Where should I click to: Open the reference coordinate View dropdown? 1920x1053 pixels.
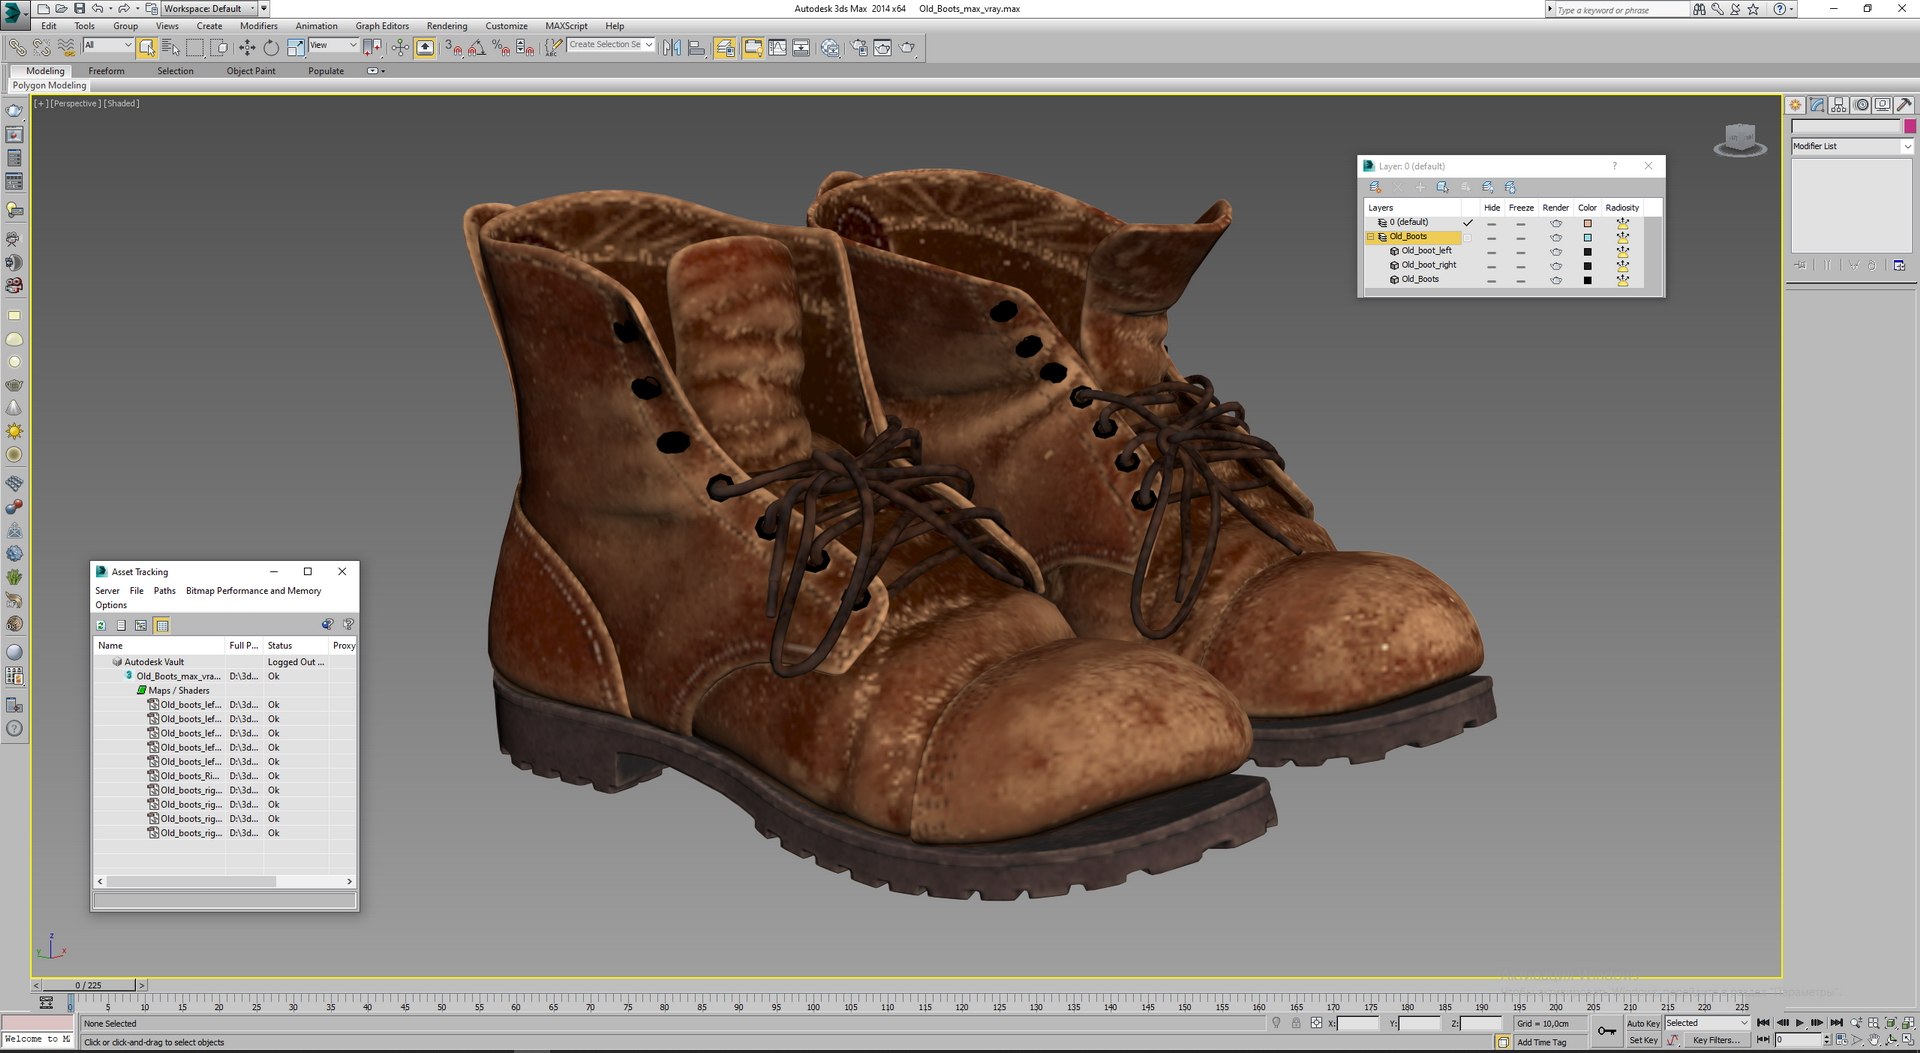pyautogui.click(x=333, y=45)
